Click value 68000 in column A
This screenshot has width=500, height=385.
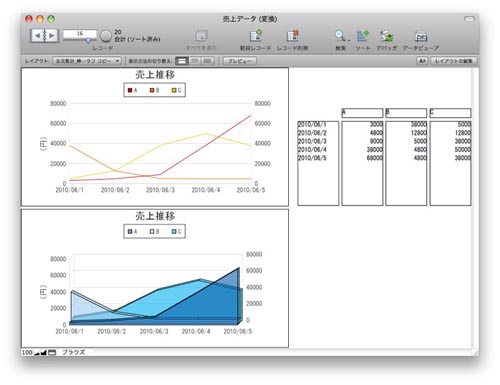pyautogui.click(x=375, y=158)
